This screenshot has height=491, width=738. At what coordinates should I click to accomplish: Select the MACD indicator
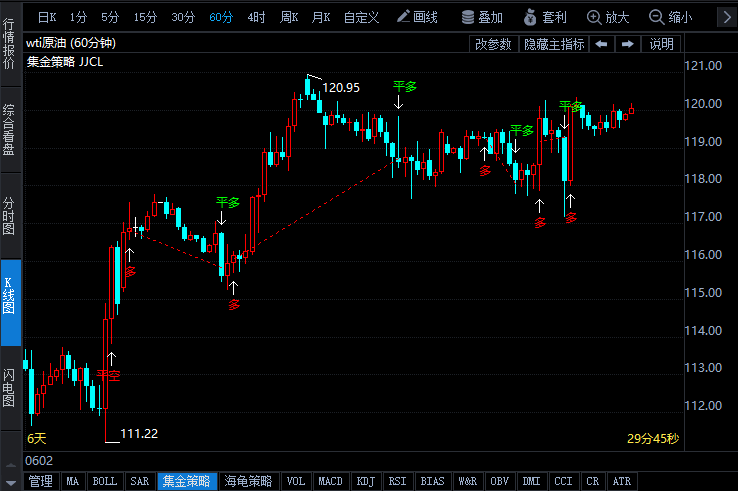(330, 481)
